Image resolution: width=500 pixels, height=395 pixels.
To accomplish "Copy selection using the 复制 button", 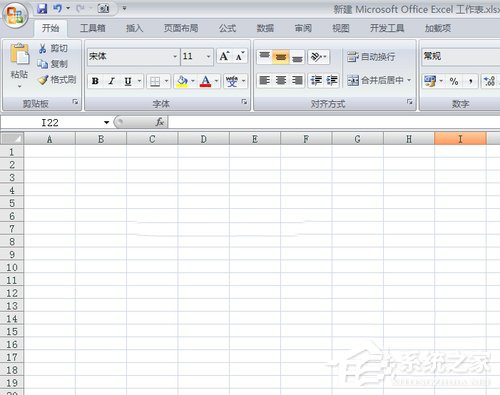I will 53,64.
